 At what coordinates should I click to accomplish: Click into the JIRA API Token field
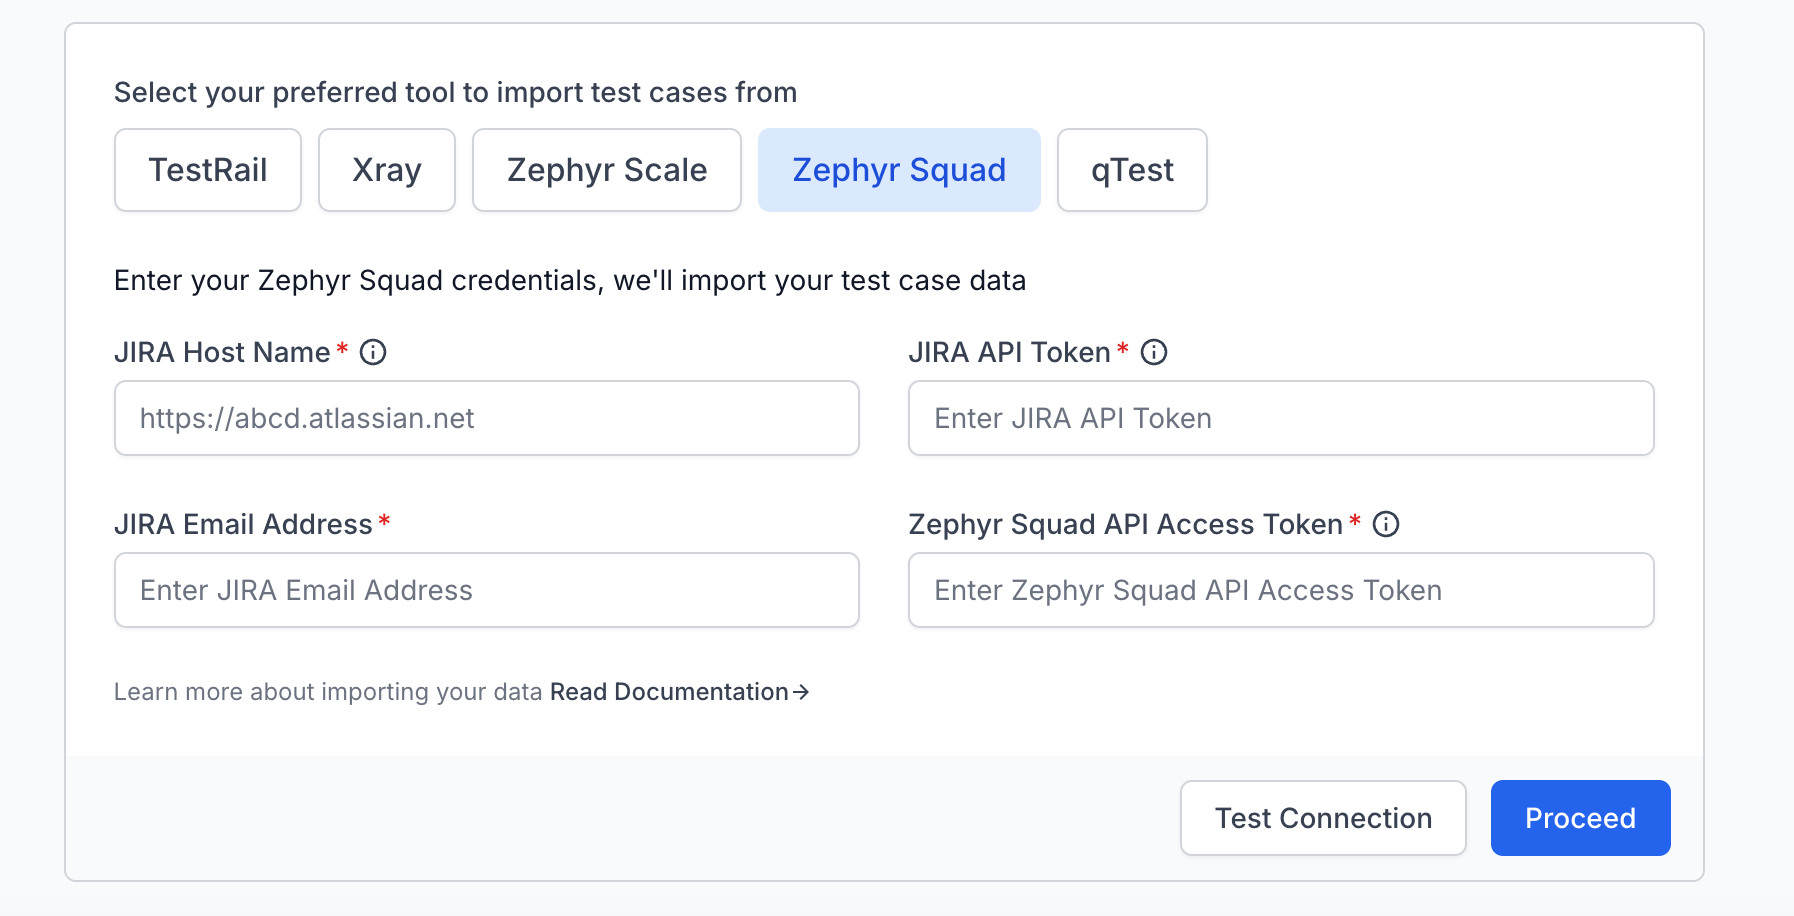[1281, 418]
